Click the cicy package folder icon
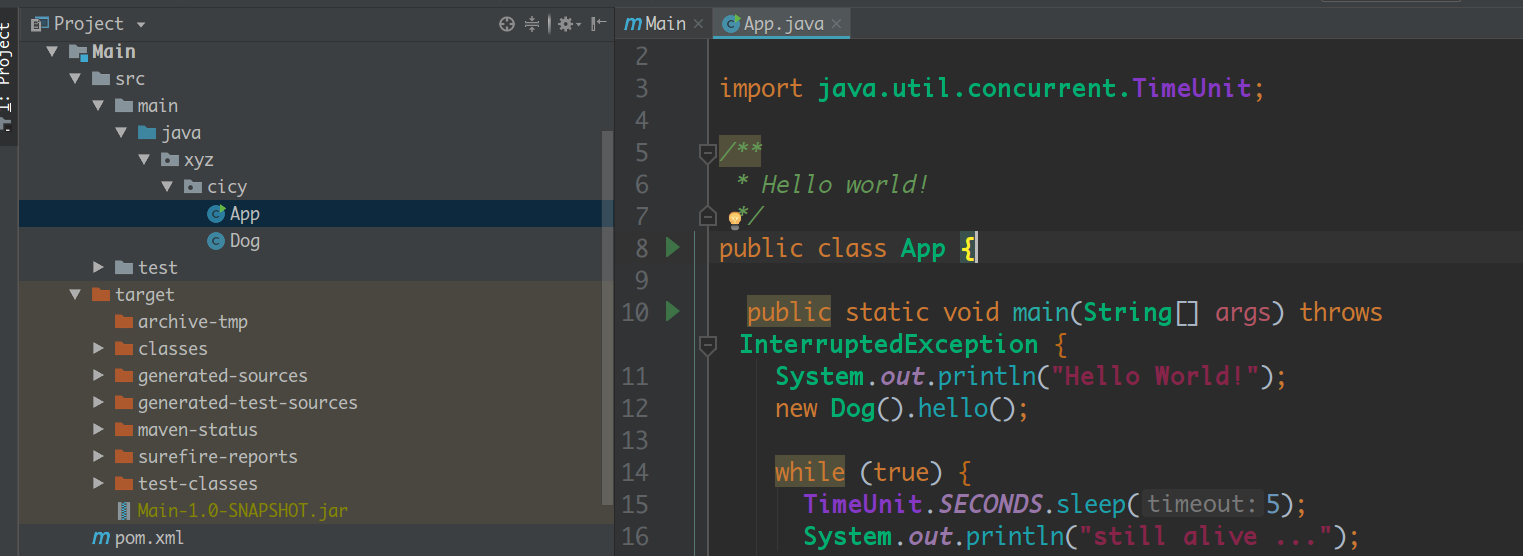Screen dimensions: 1523x556 [x=193, y=186]
